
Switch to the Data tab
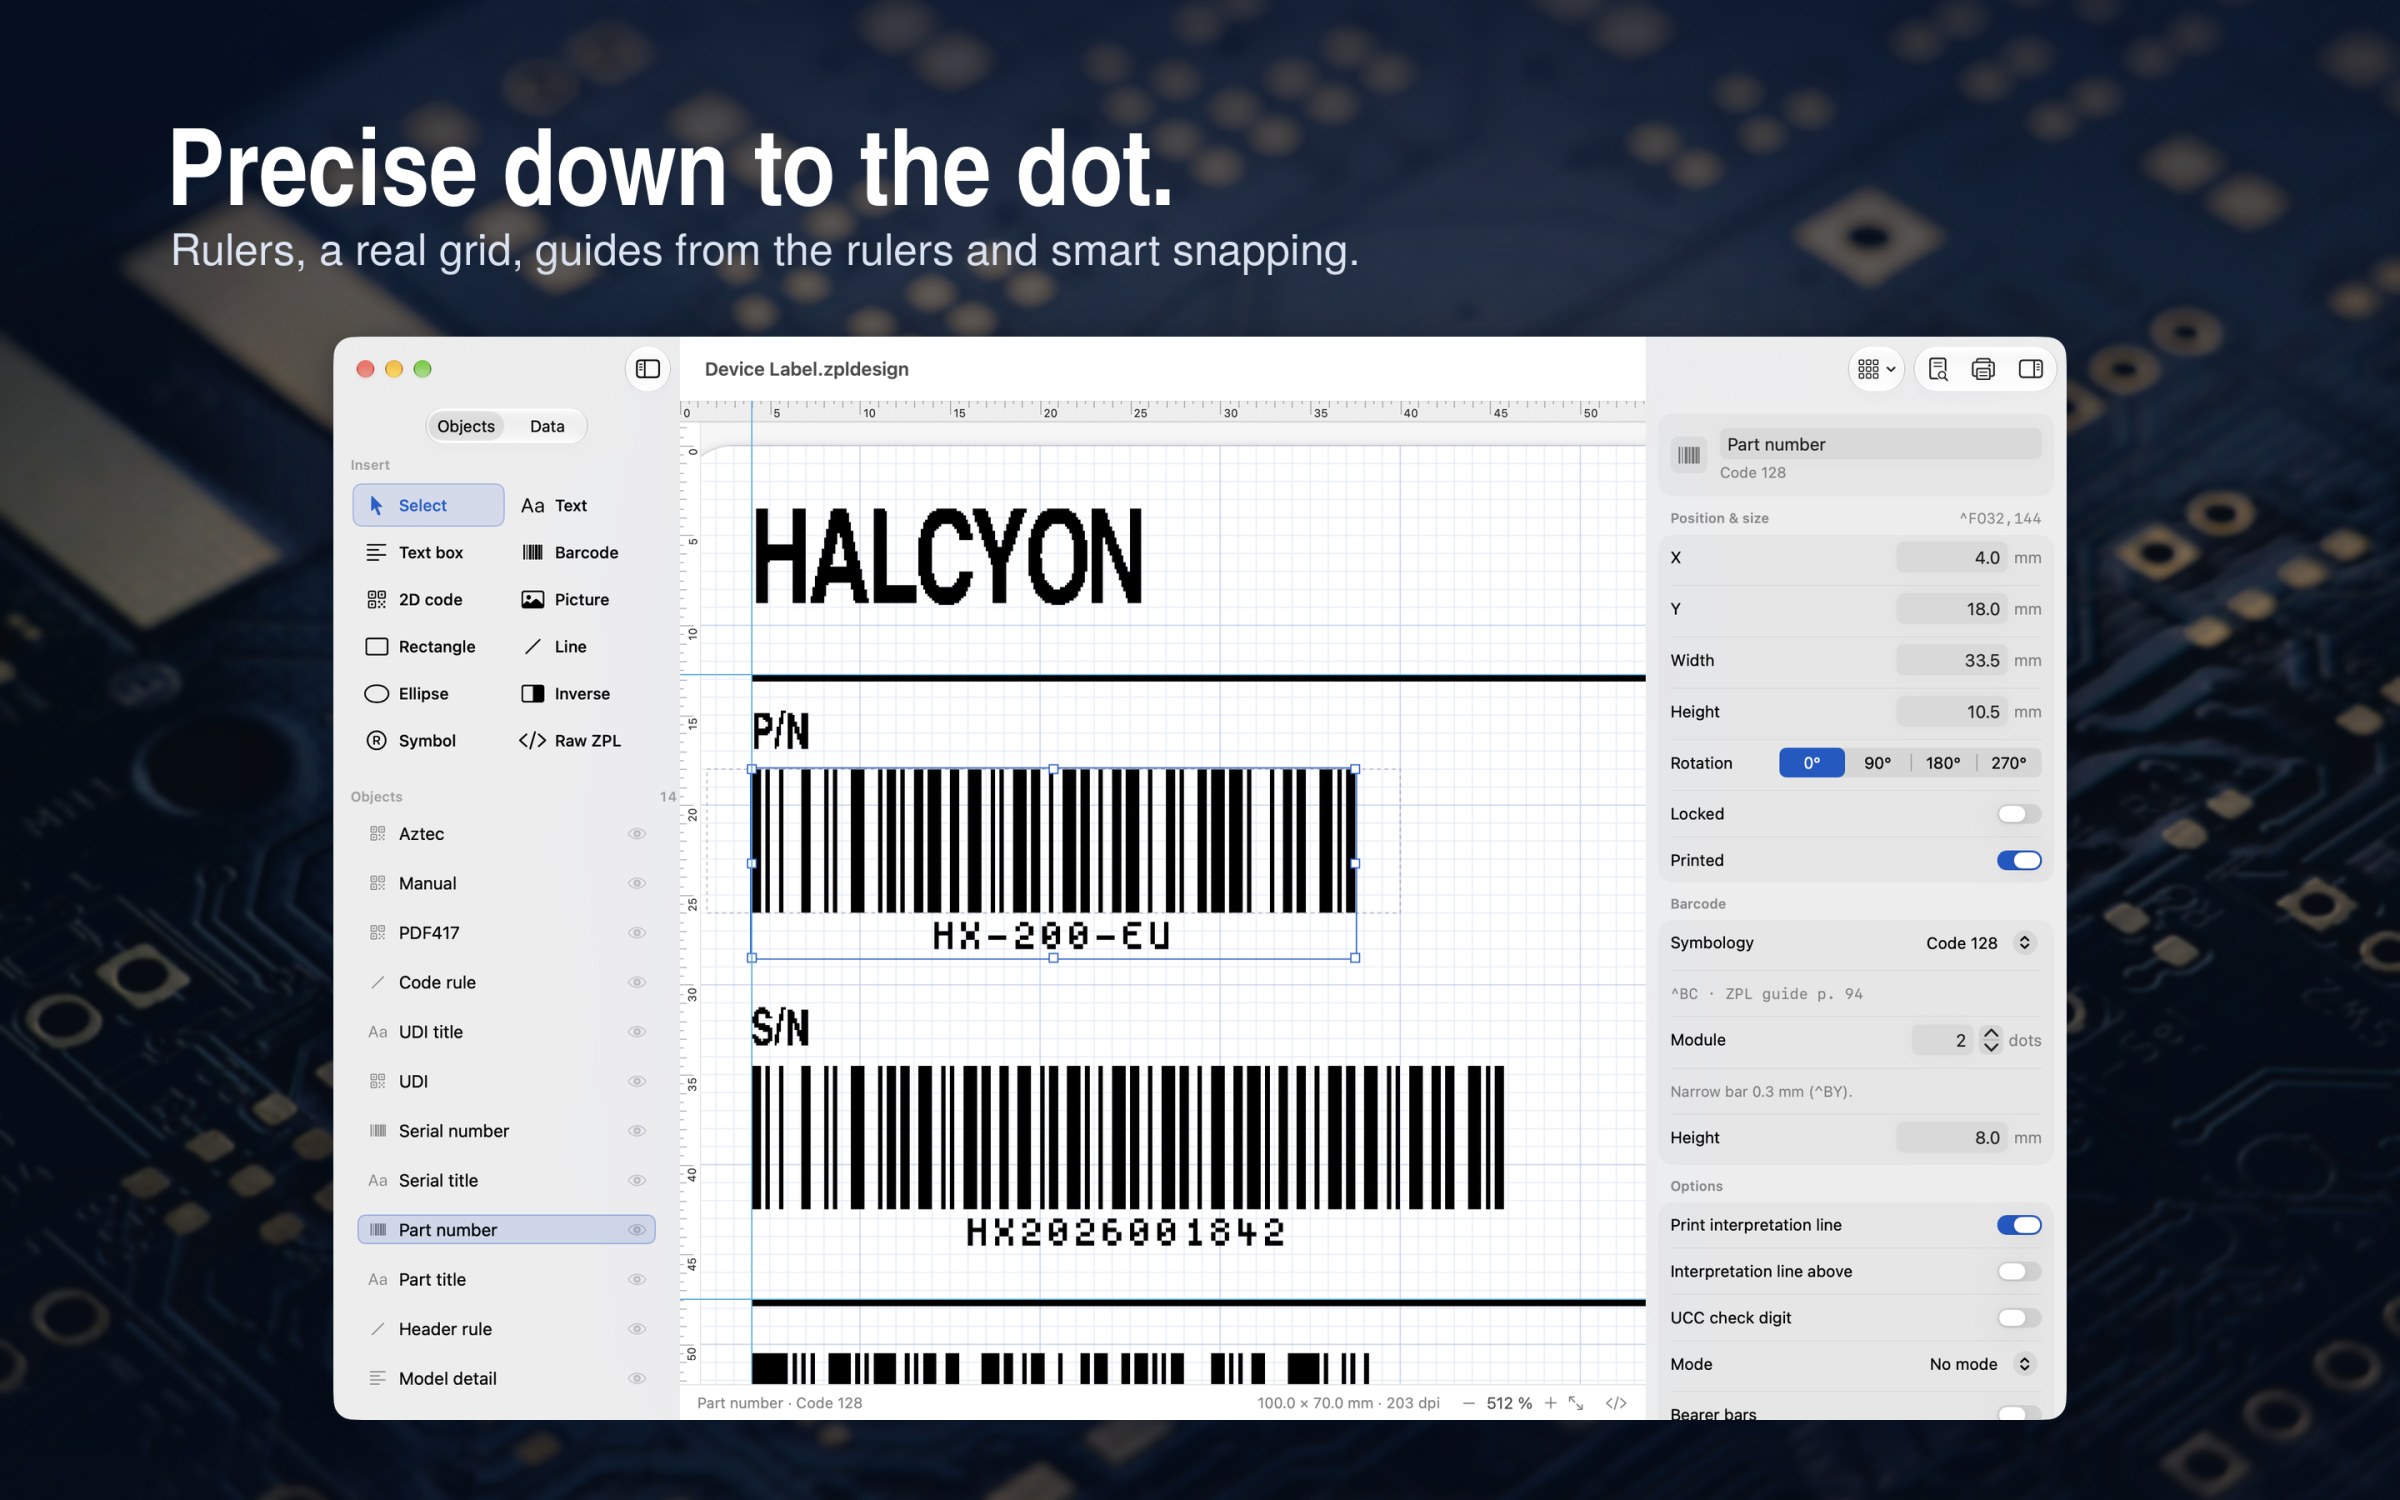pos(547,426)
